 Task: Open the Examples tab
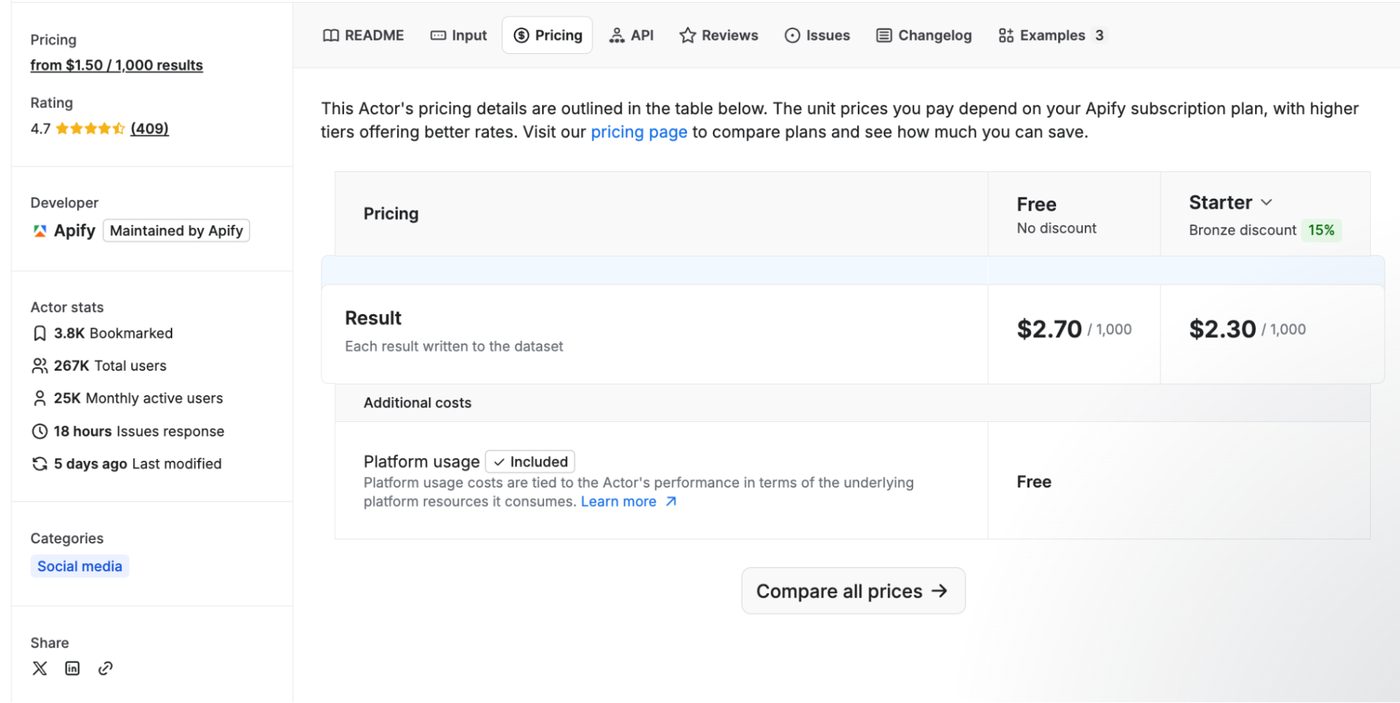tap(1051, 35)
